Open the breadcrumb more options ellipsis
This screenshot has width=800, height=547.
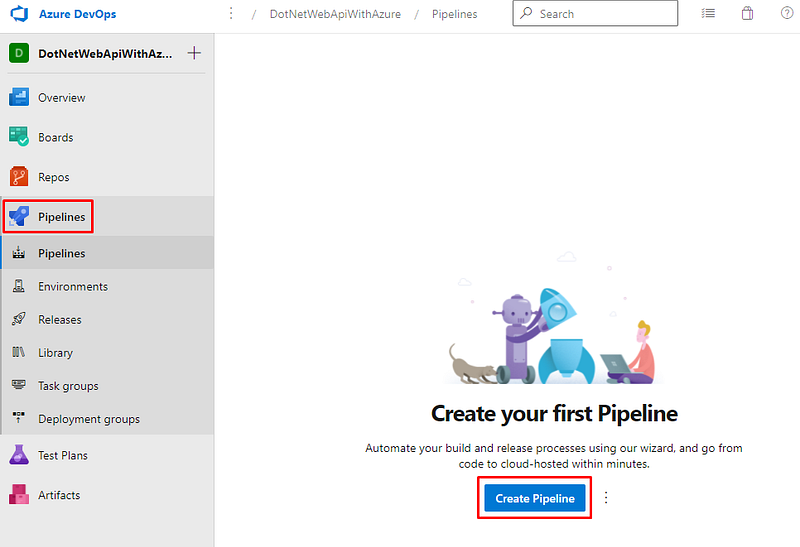click(x=231, y=13)
